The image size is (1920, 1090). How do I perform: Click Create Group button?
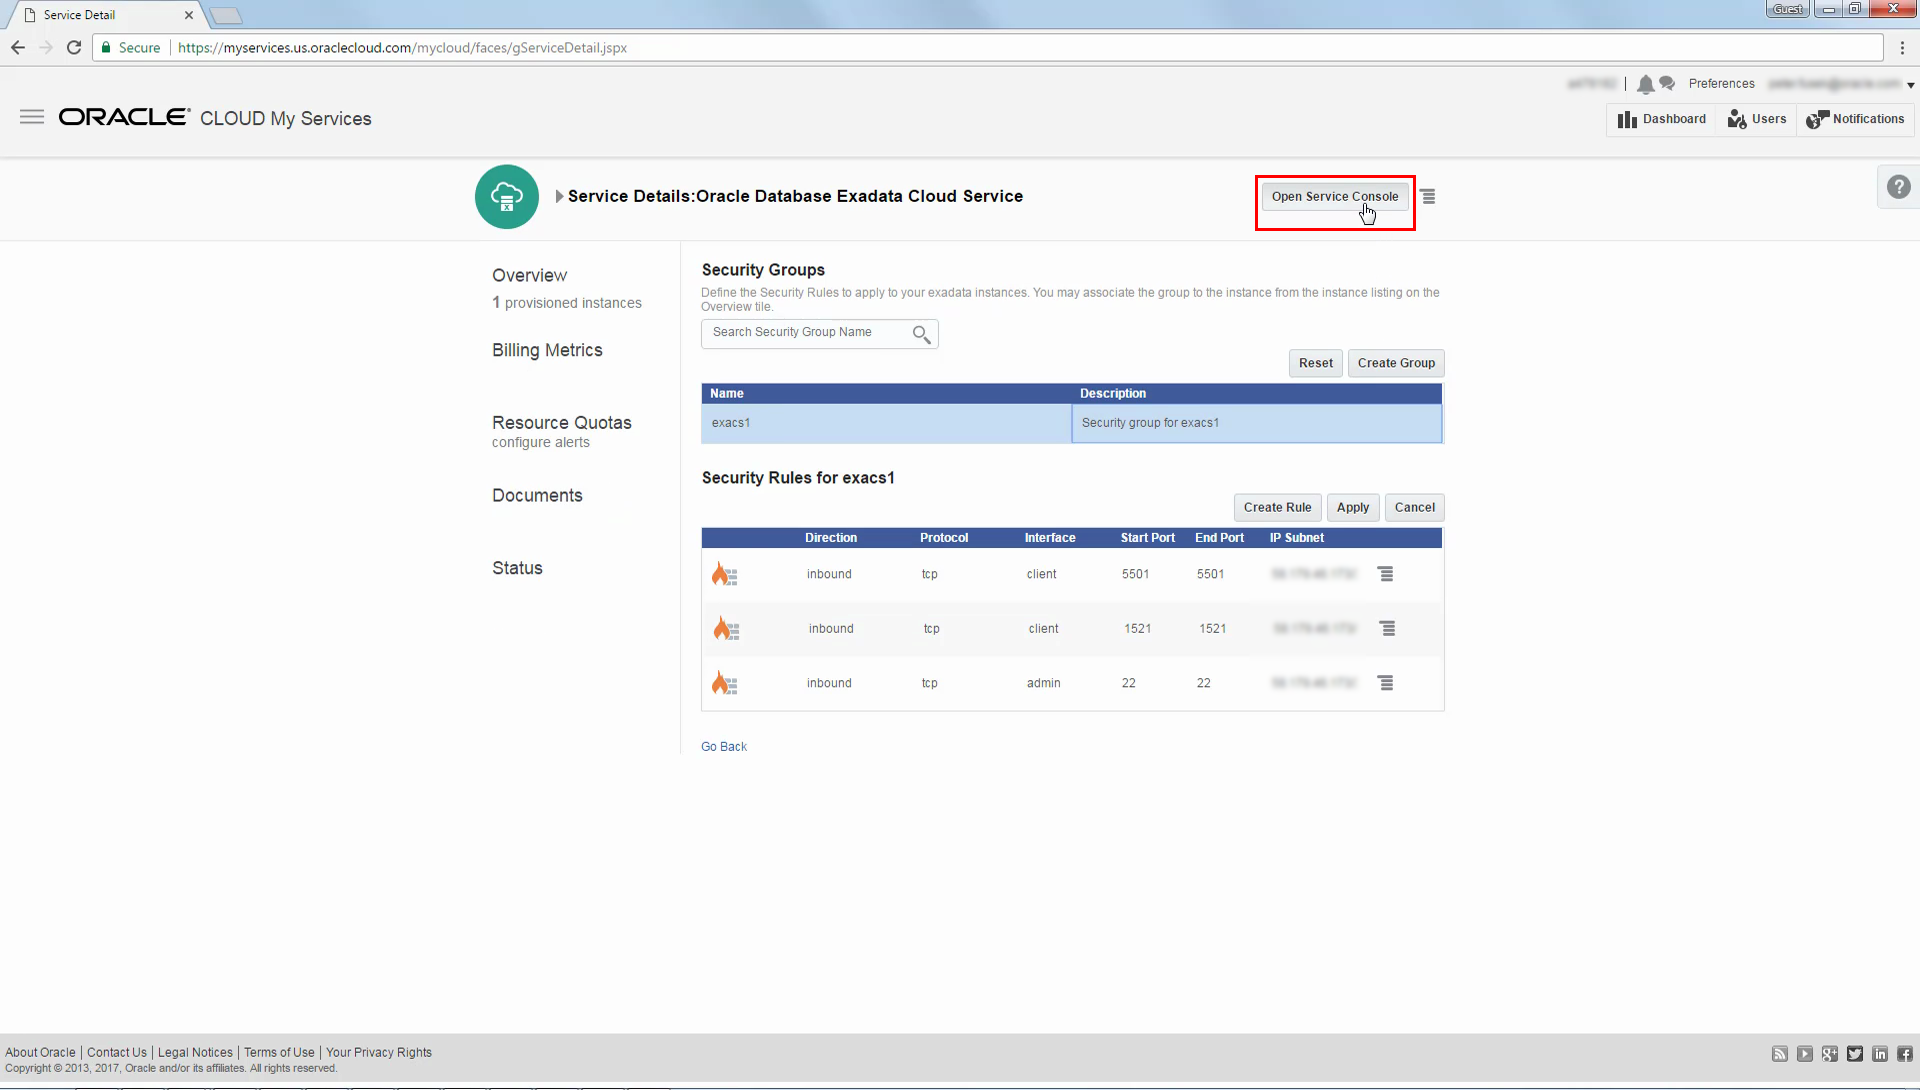coord(1396,363)
